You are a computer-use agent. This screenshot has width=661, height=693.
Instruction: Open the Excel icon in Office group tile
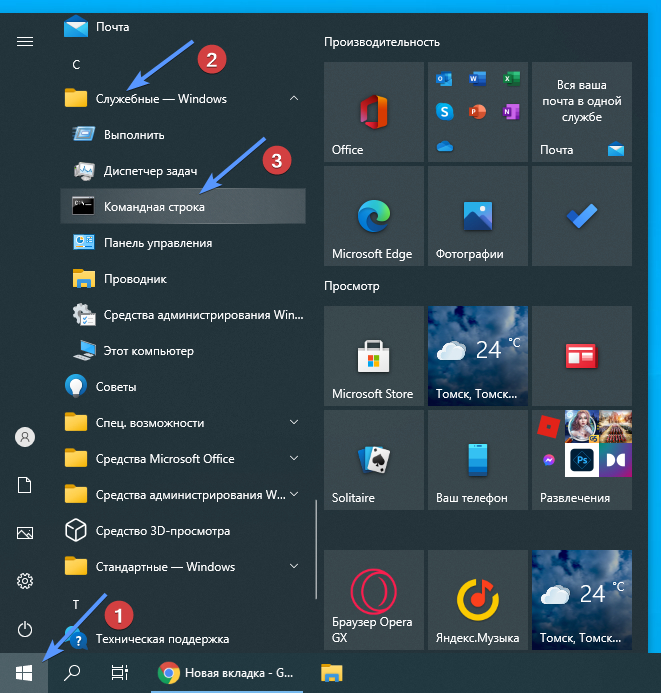511,79
